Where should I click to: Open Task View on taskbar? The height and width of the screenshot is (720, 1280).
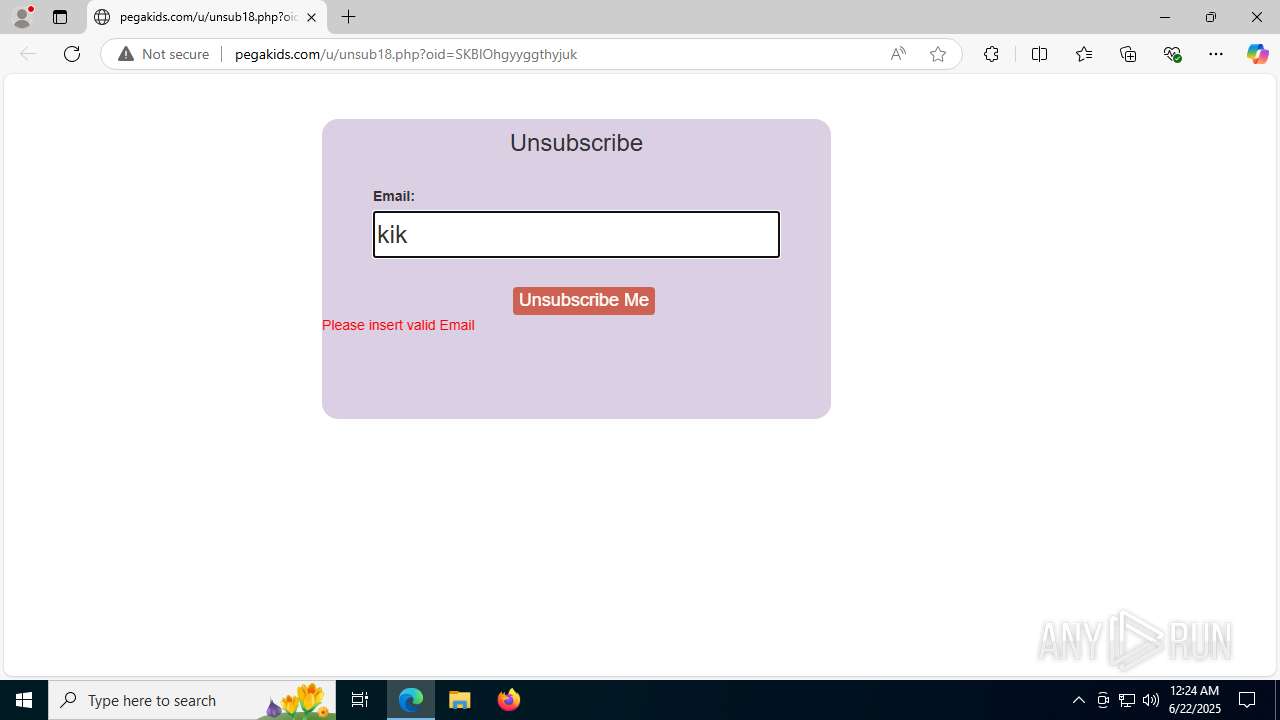click(360, 700)
